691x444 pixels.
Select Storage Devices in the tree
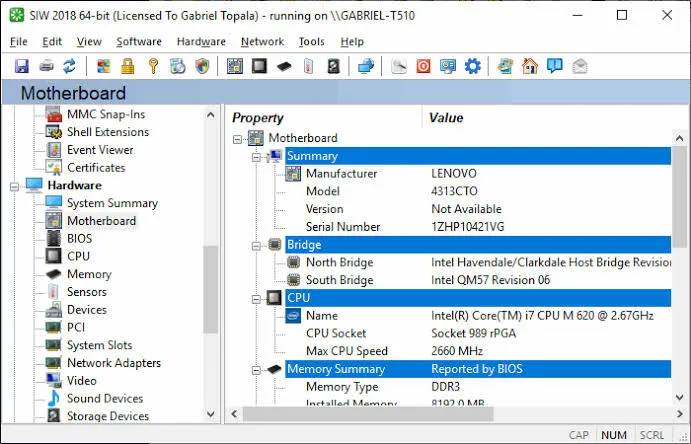108,416
